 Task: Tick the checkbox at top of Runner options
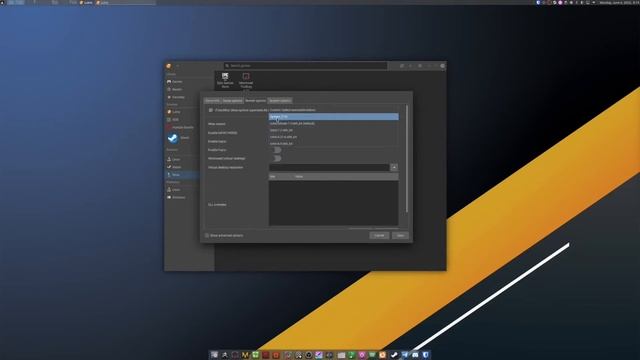(x=211, y=110)
